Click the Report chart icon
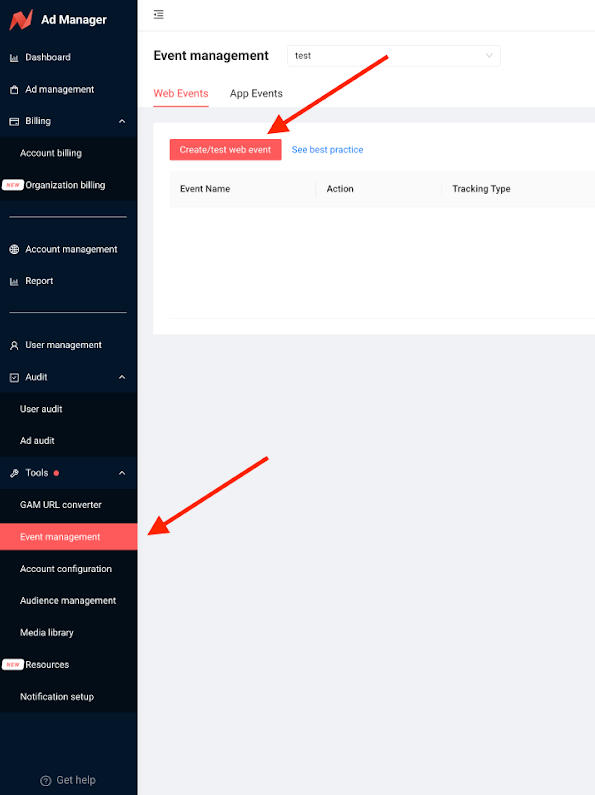 (x=14, y=281)
